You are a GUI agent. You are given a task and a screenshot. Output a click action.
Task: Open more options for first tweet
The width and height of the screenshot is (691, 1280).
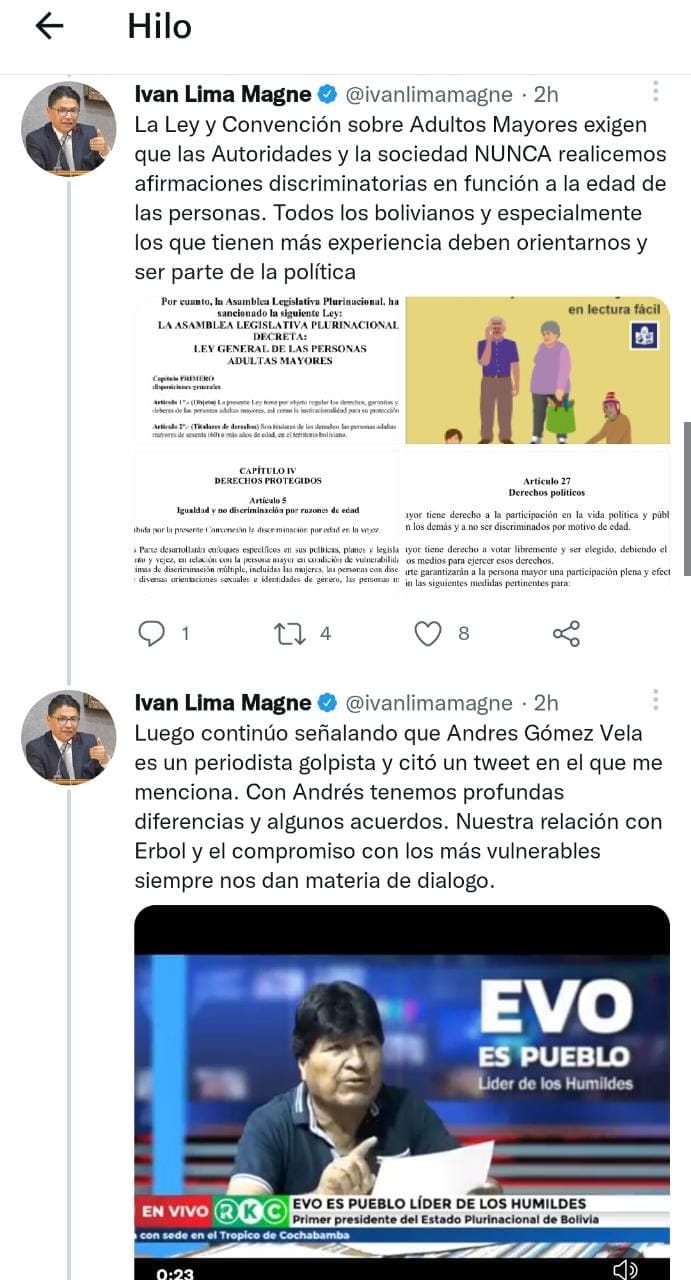click(x=656, y=92)
